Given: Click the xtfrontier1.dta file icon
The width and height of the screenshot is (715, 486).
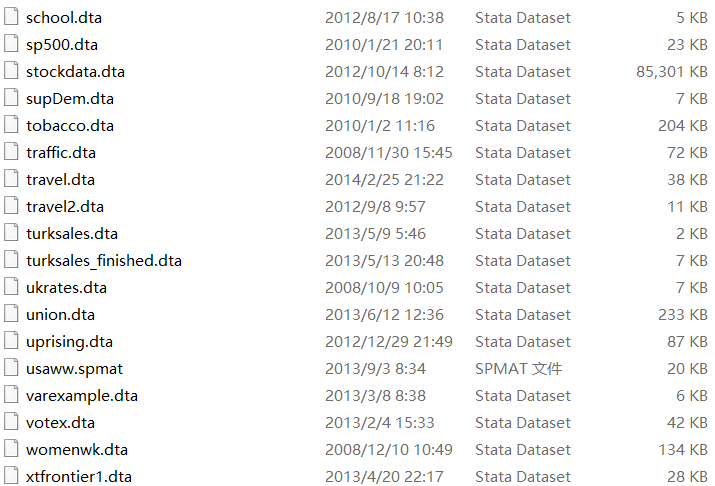Looking at the screenshot, I should pyautogui.click(x=10, y=476).
